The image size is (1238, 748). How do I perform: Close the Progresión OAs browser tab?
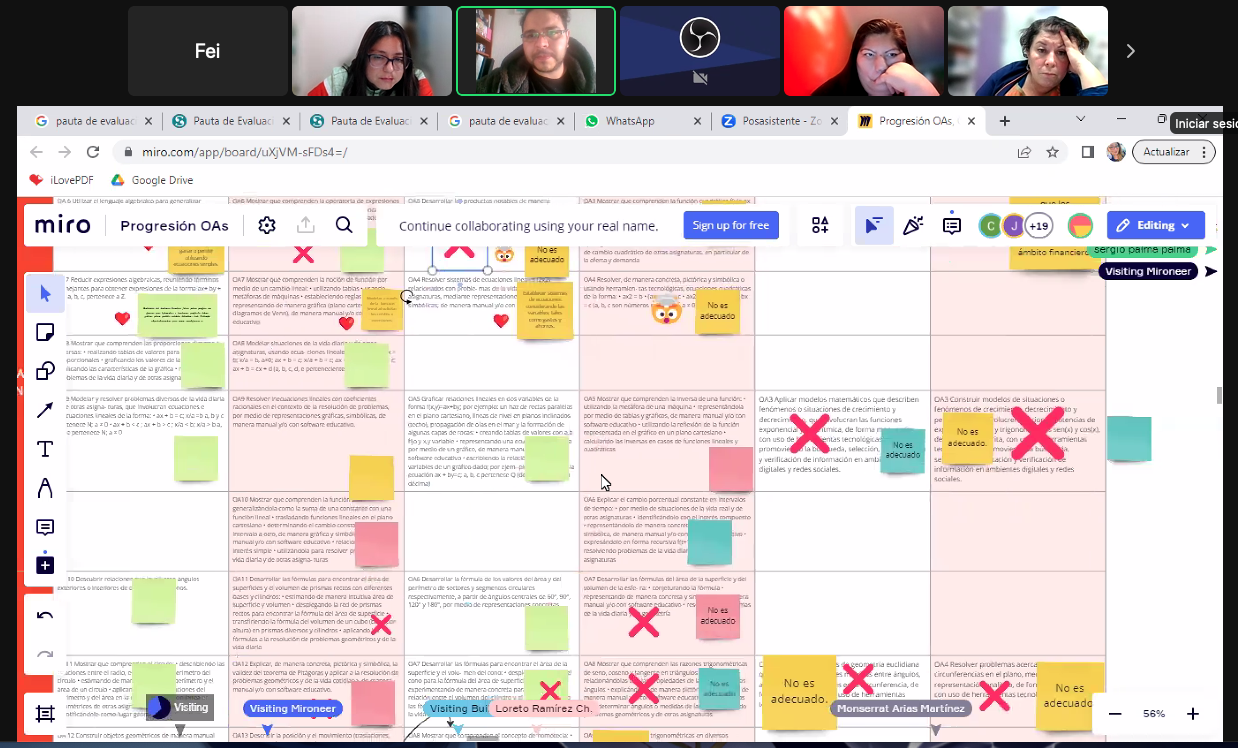969,121
